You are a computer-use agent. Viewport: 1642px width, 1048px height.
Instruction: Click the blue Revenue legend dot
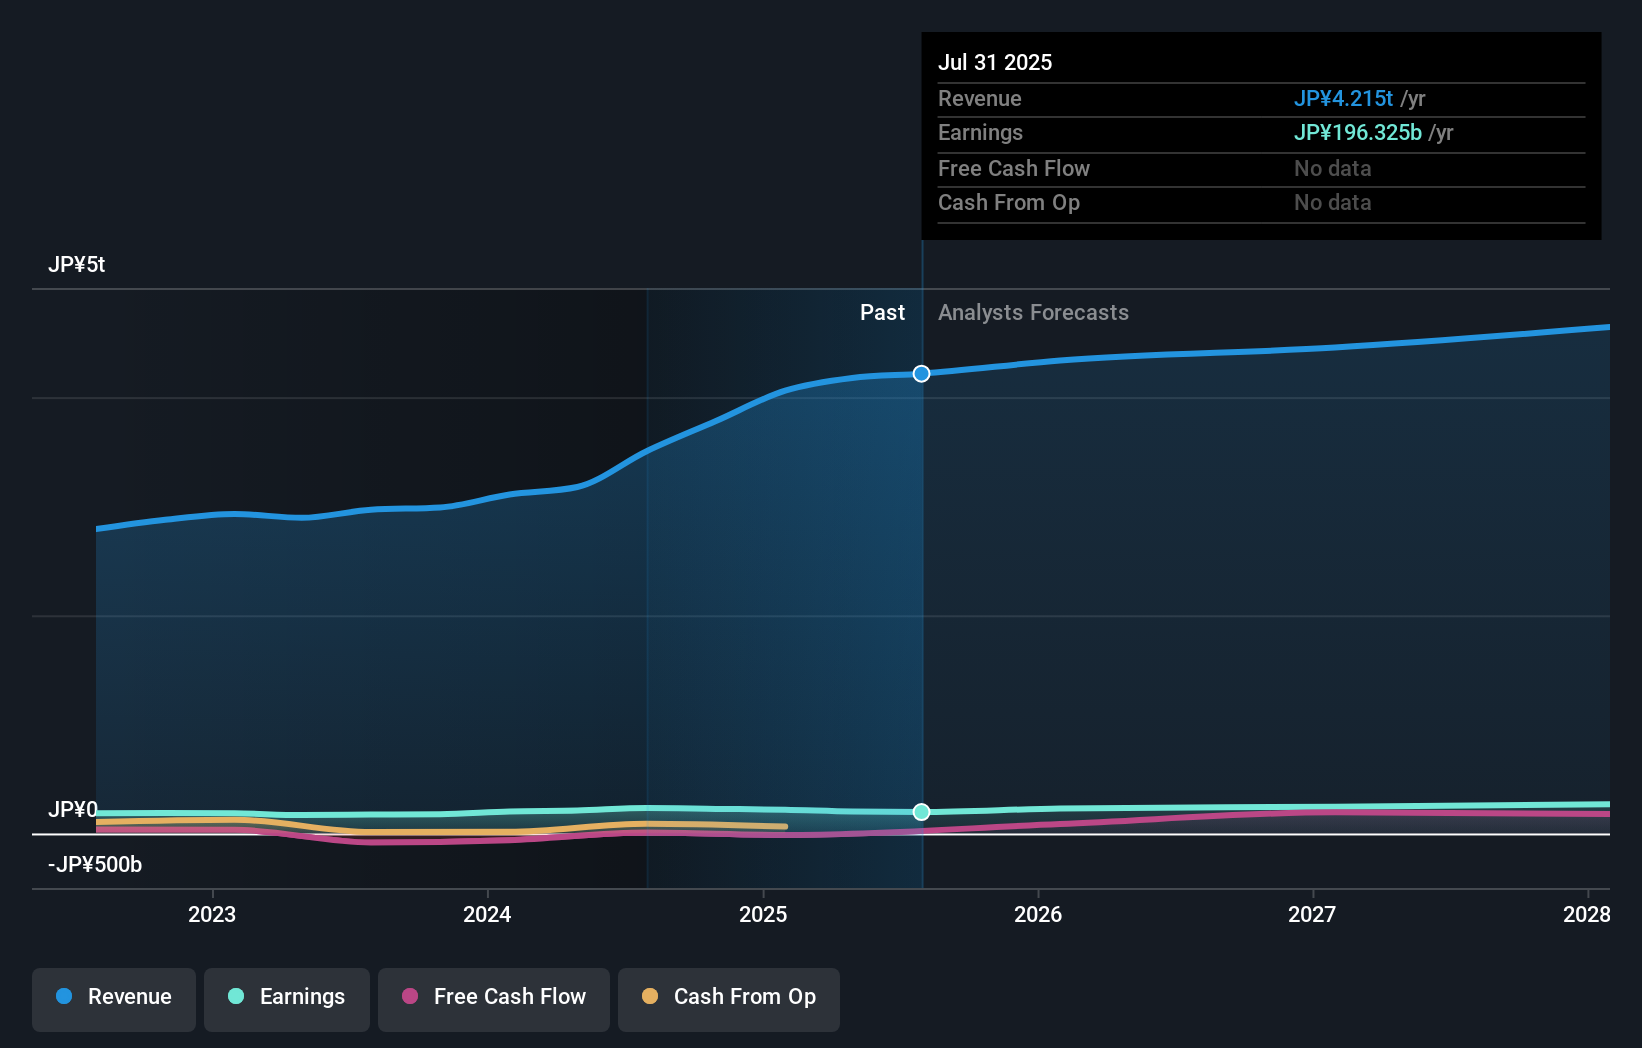[x=65, y=997]
